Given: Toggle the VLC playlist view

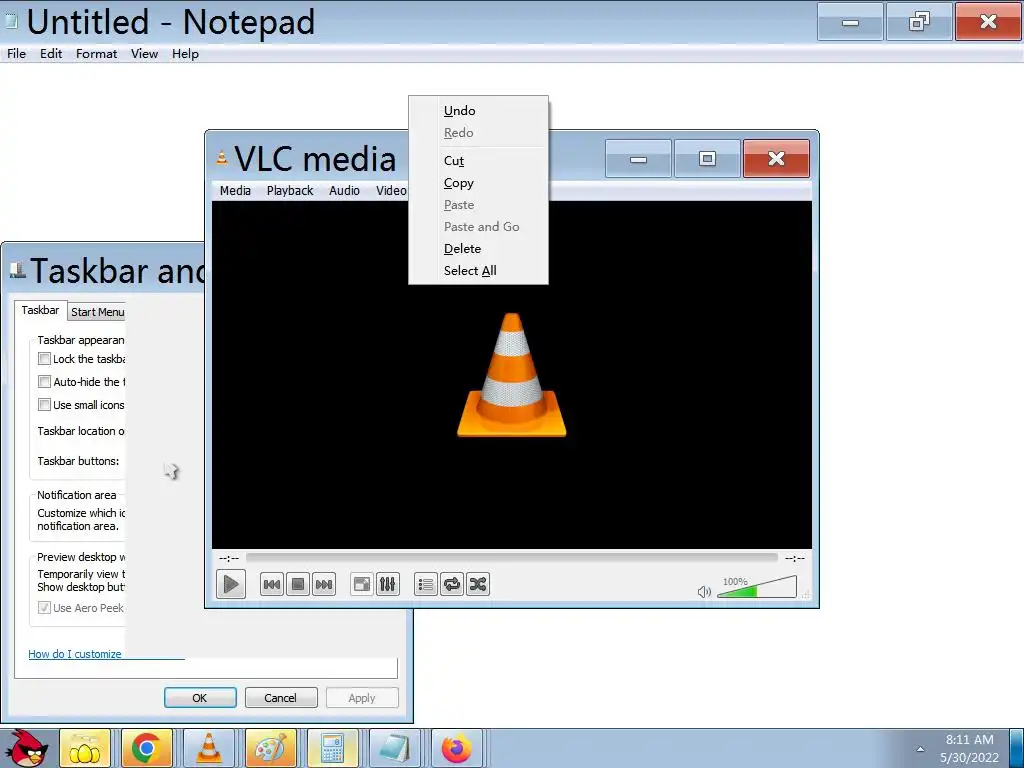Looking at the screenshot, I should click(x=426, y=584).
